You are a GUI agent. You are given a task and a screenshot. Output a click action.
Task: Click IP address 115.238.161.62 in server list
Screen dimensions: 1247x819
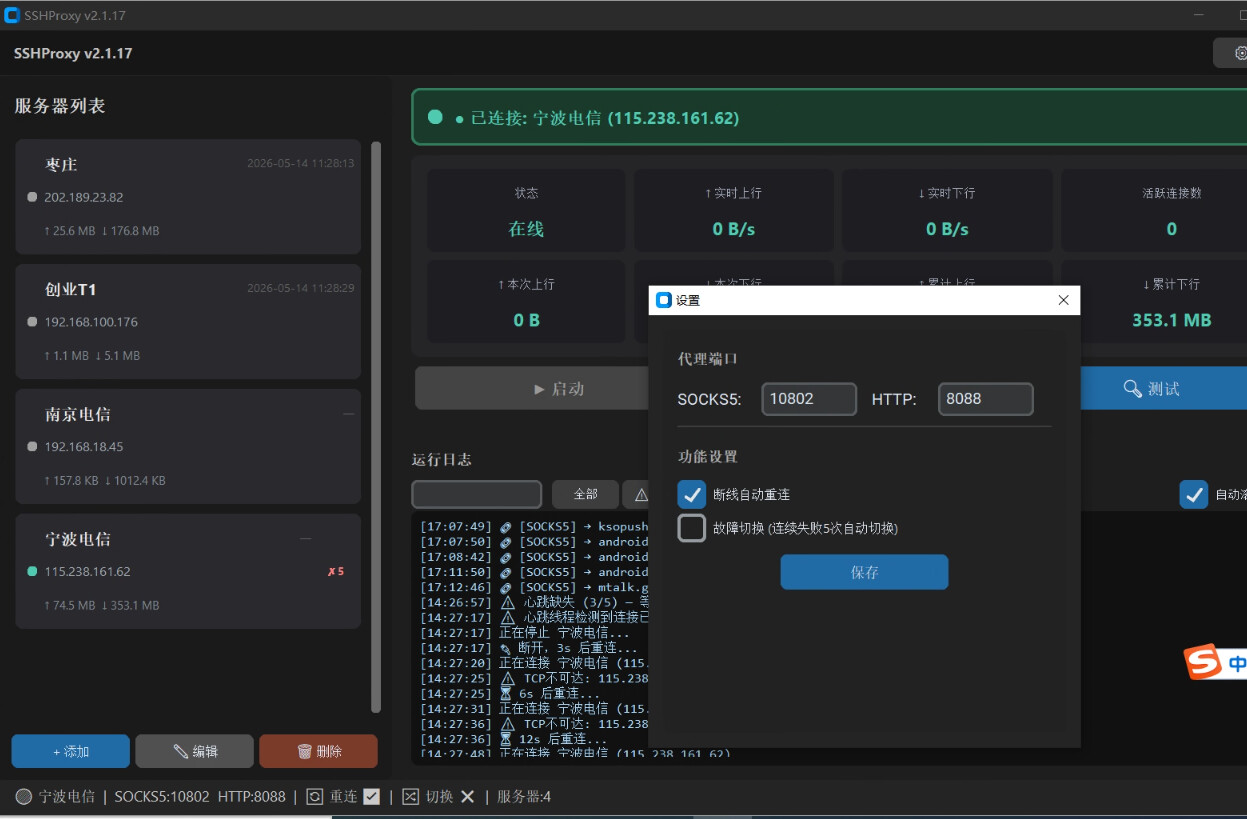coord(87,572)
